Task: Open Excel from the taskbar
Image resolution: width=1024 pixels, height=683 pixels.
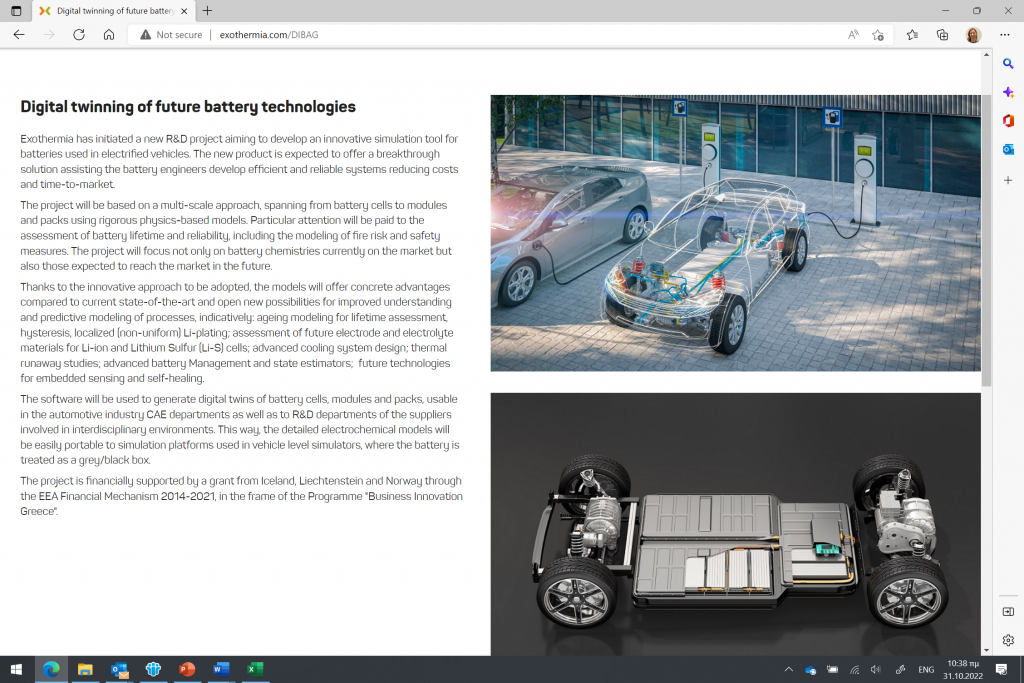Action: [x=255, y=669]
